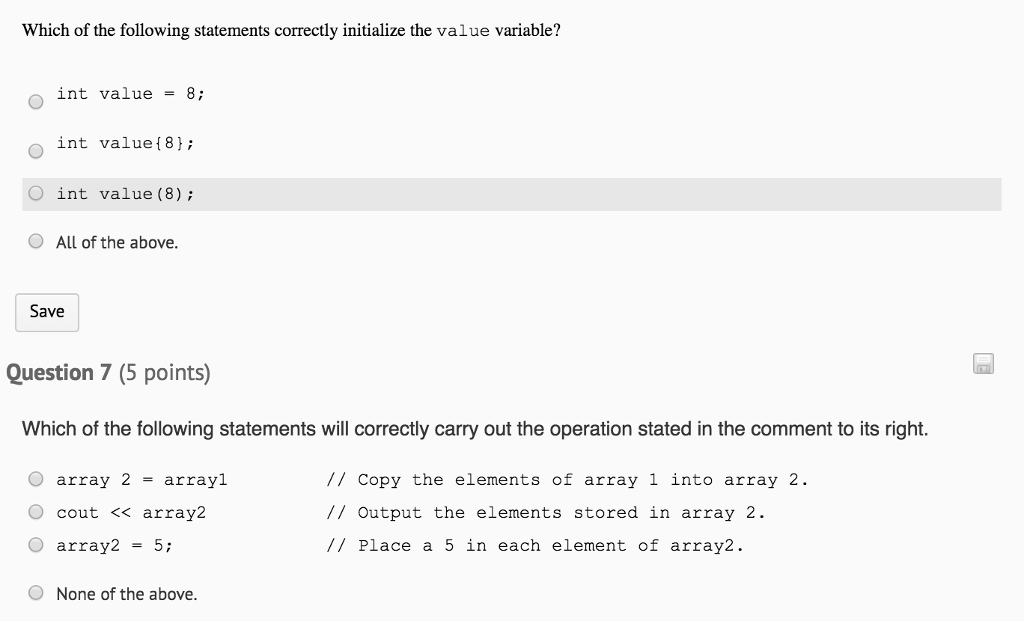Image resolution: width=1024 pixels, height=621 pixels.
Task: Select the 'int value = 8;' radio button
Action: pyautogui.click(x=35, y=100)
